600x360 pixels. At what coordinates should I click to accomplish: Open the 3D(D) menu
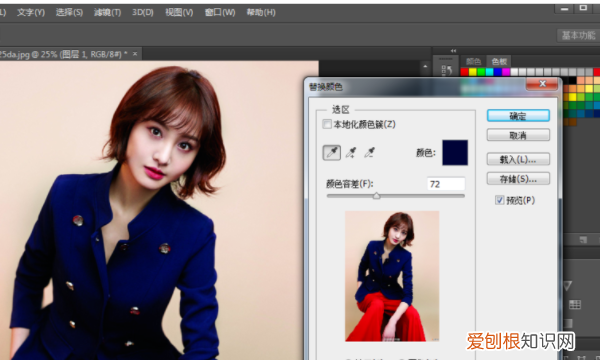click(143, 12)
